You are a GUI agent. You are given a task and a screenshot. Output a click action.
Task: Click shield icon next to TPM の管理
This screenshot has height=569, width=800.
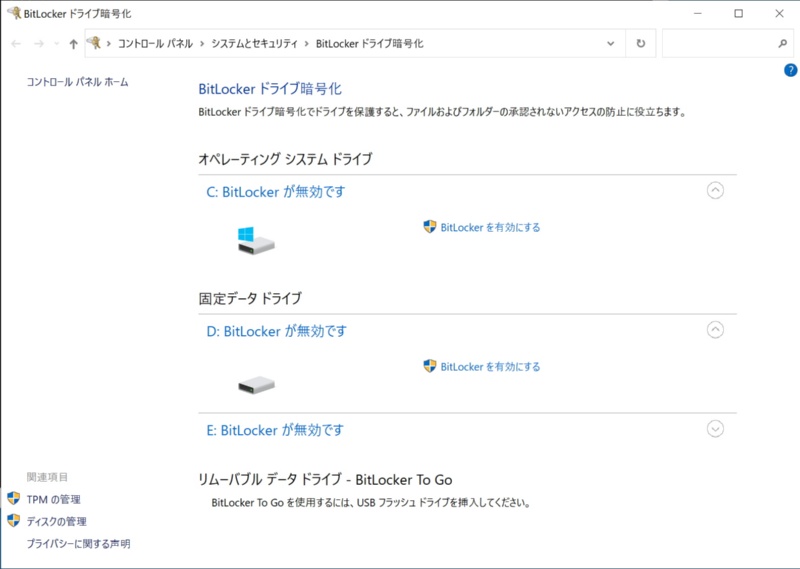pos(14,498)
